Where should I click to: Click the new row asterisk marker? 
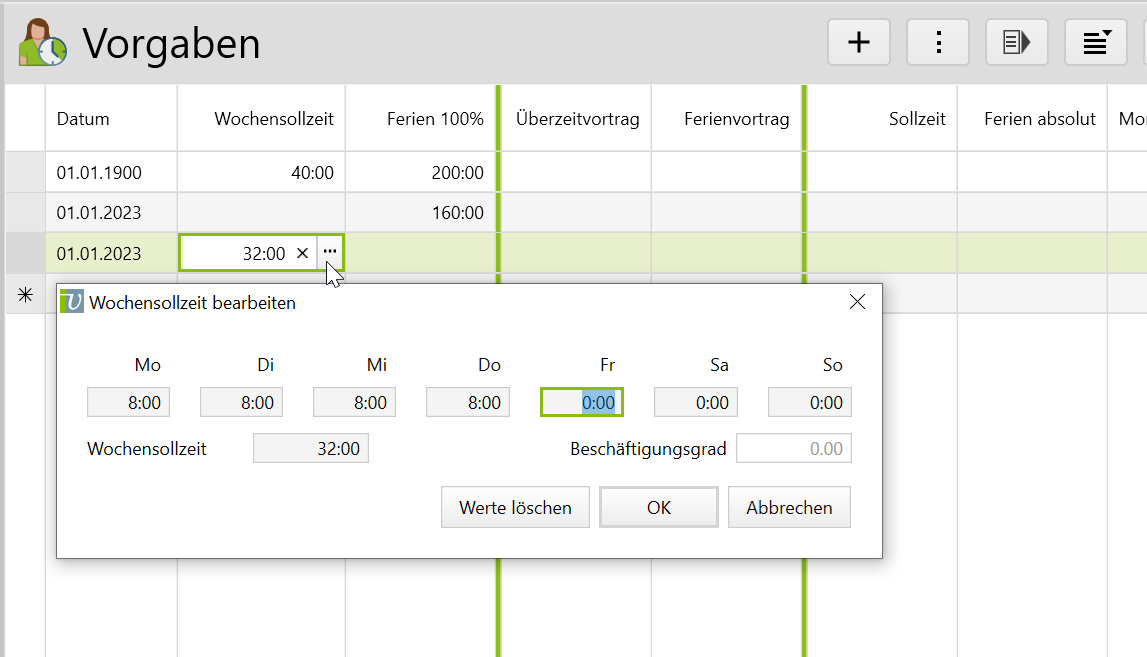click(25, 294)
